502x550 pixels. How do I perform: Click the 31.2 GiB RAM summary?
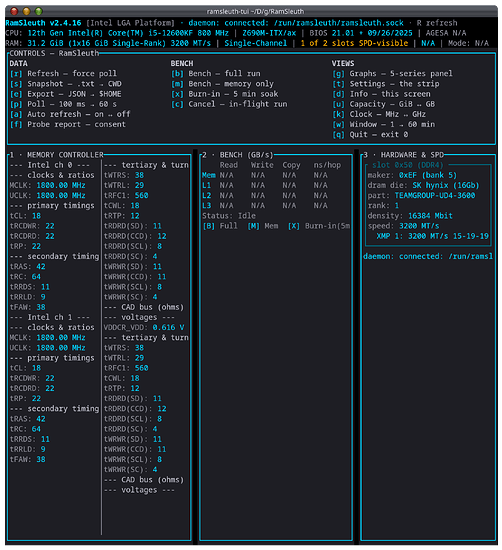pos(119,43)
